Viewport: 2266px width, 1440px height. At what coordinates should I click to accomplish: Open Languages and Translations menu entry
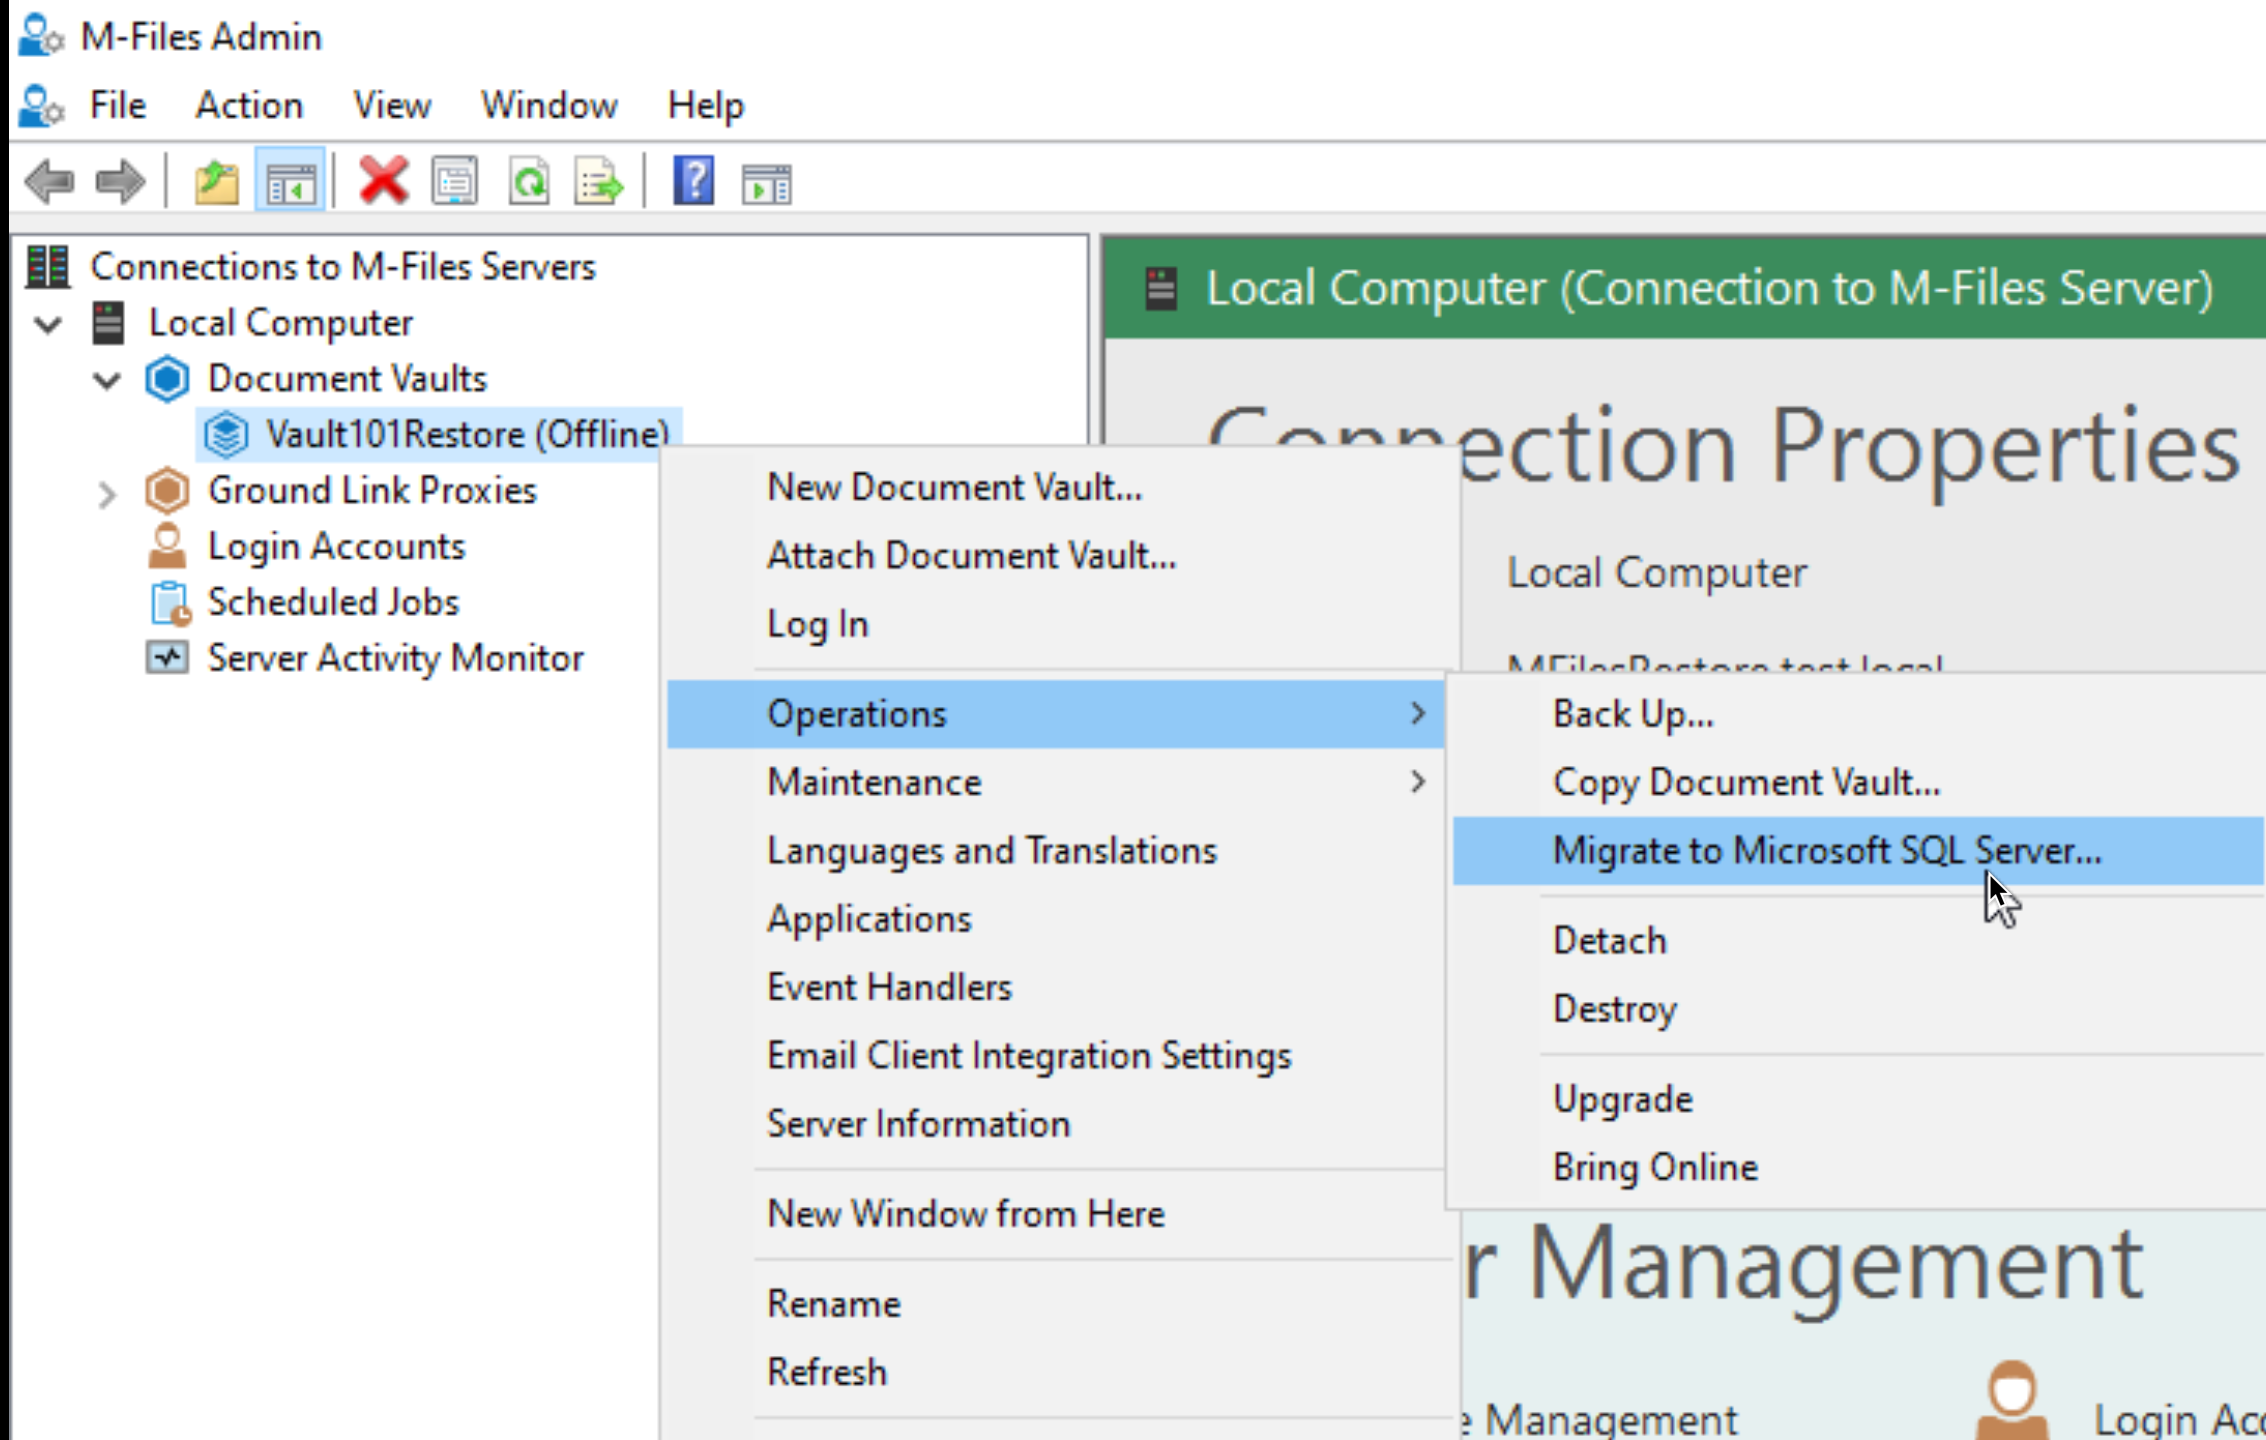point(1055,850)
